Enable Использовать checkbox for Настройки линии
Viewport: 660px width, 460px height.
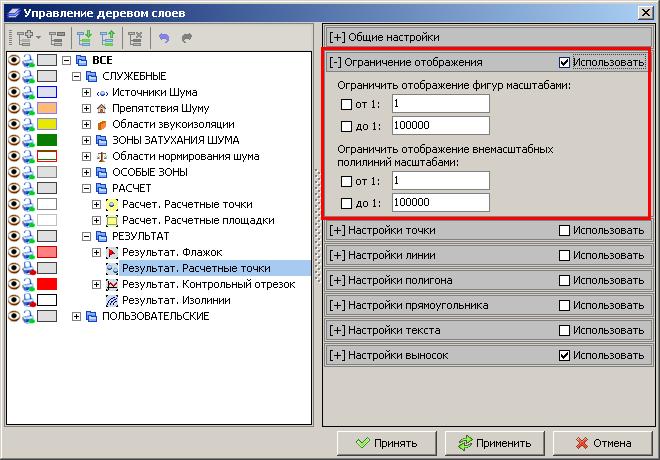(x=565, y=255)
